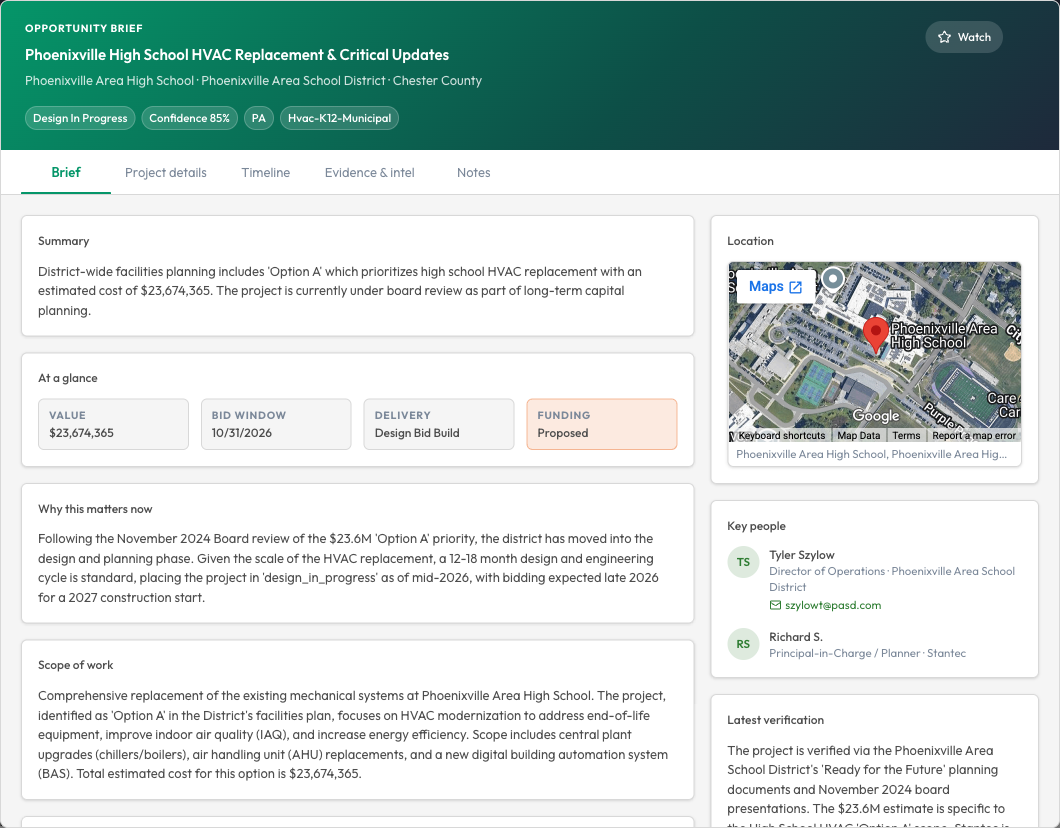The height and width of the screenshot is (828, 1060).
Task: Click the Scope of work heading
Action: (76, 665)
